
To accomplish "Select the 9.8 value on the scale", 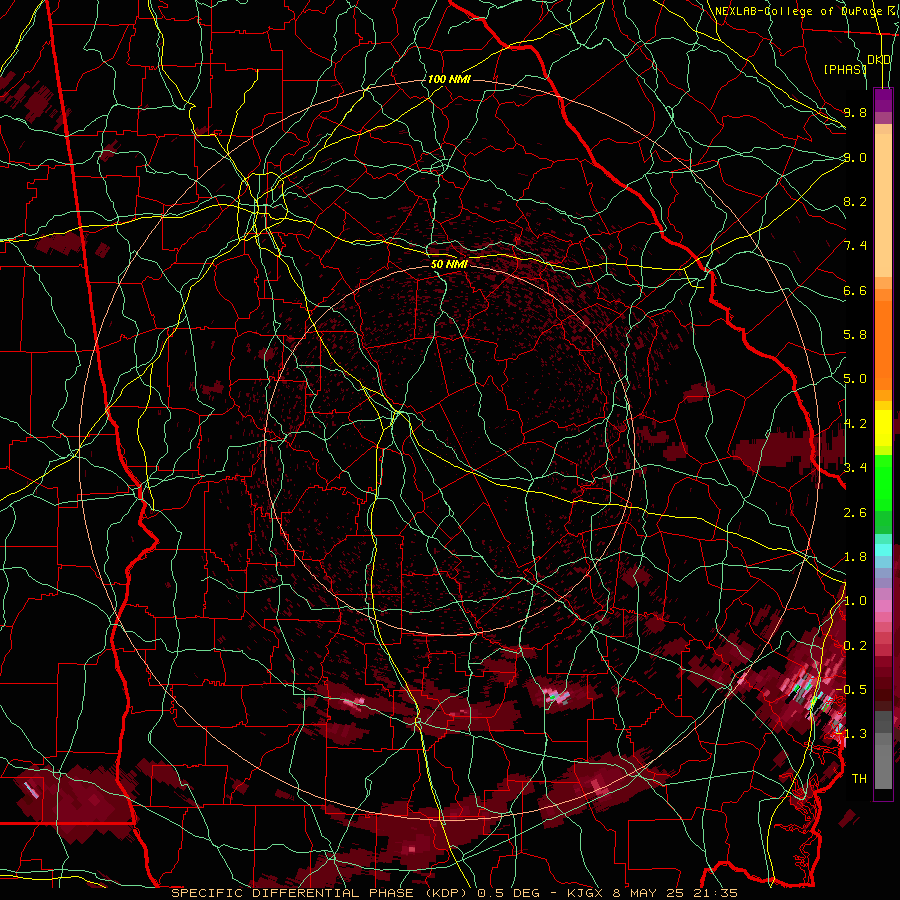I will 855,112.
